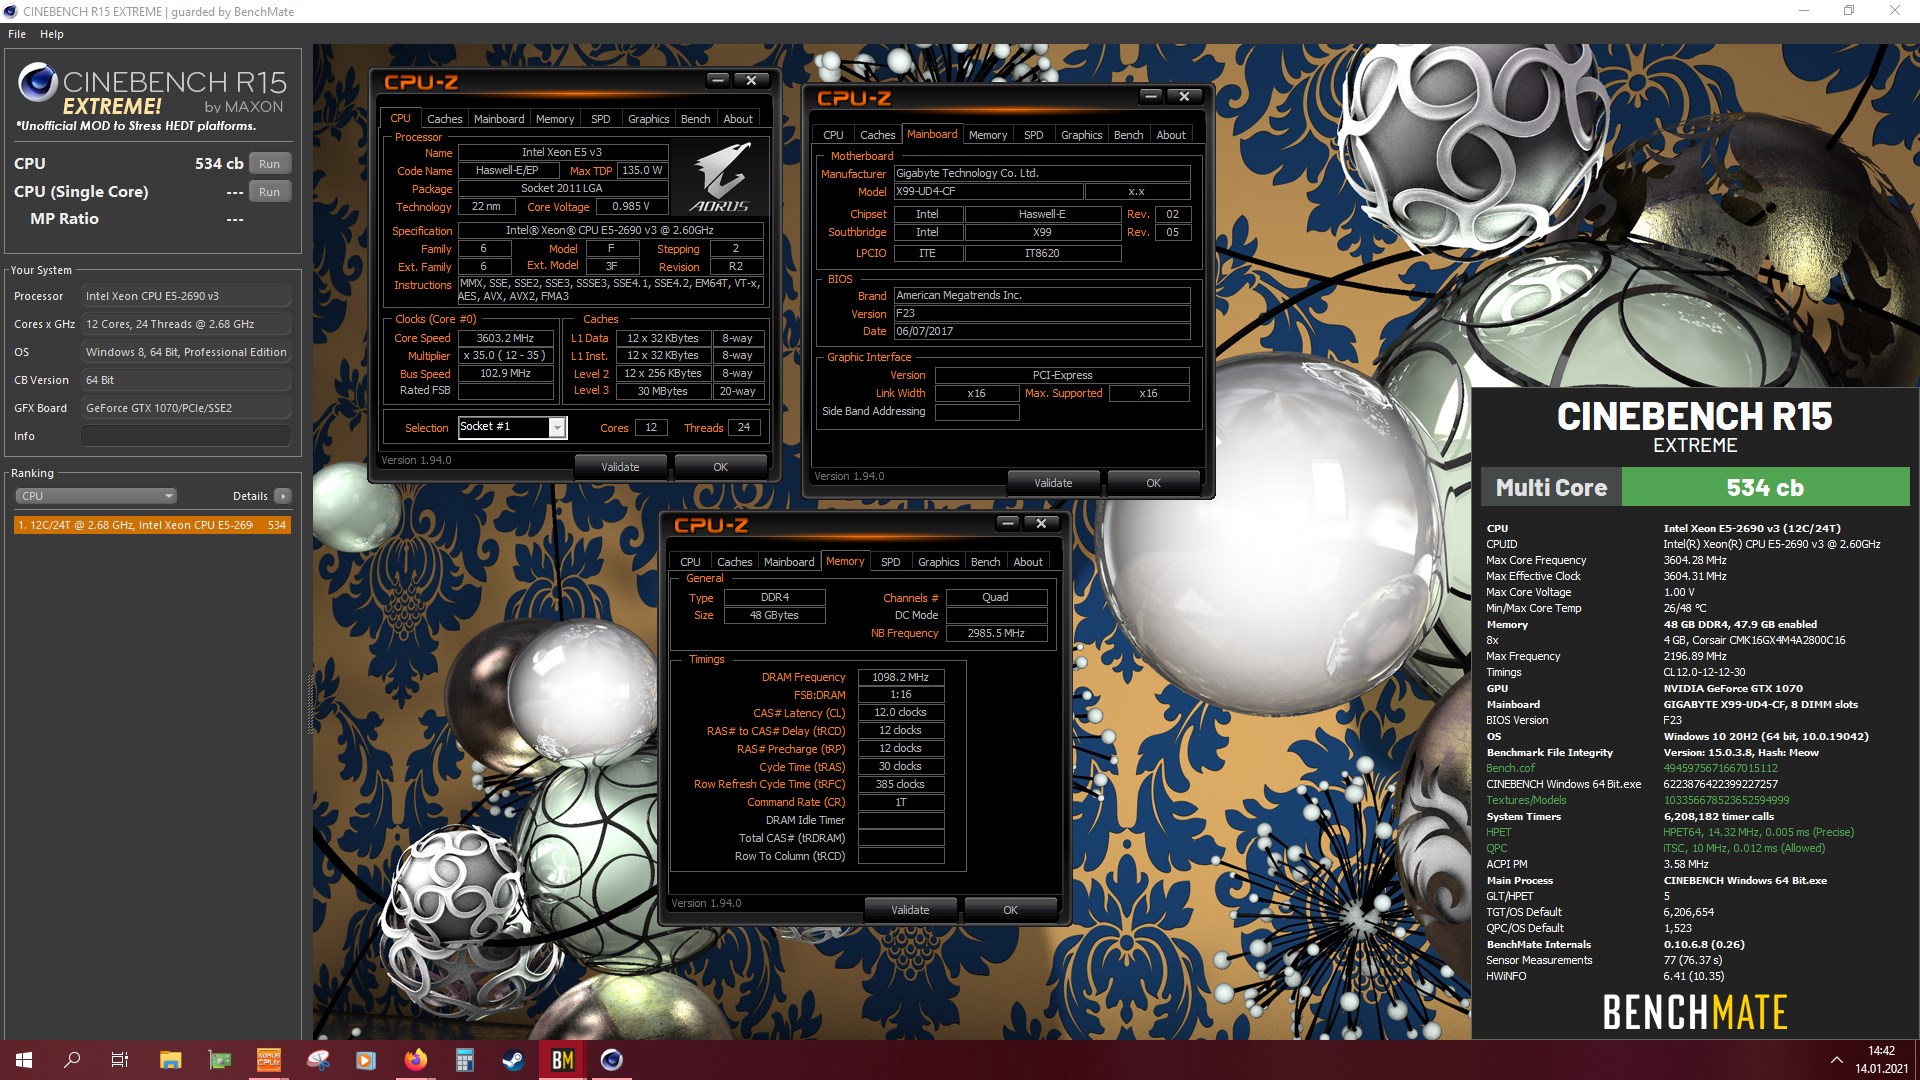Open the Ranking CPU dropdown
Viewport: 1920px width, 1080px height.
[96, 496]
